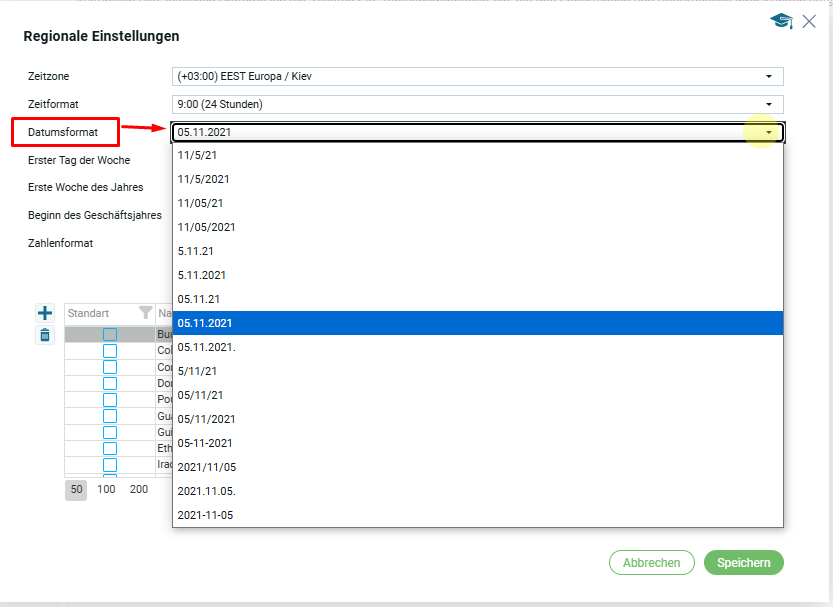
Task: Open the Zeitformat dropdown
Action: tap(768, 104)
